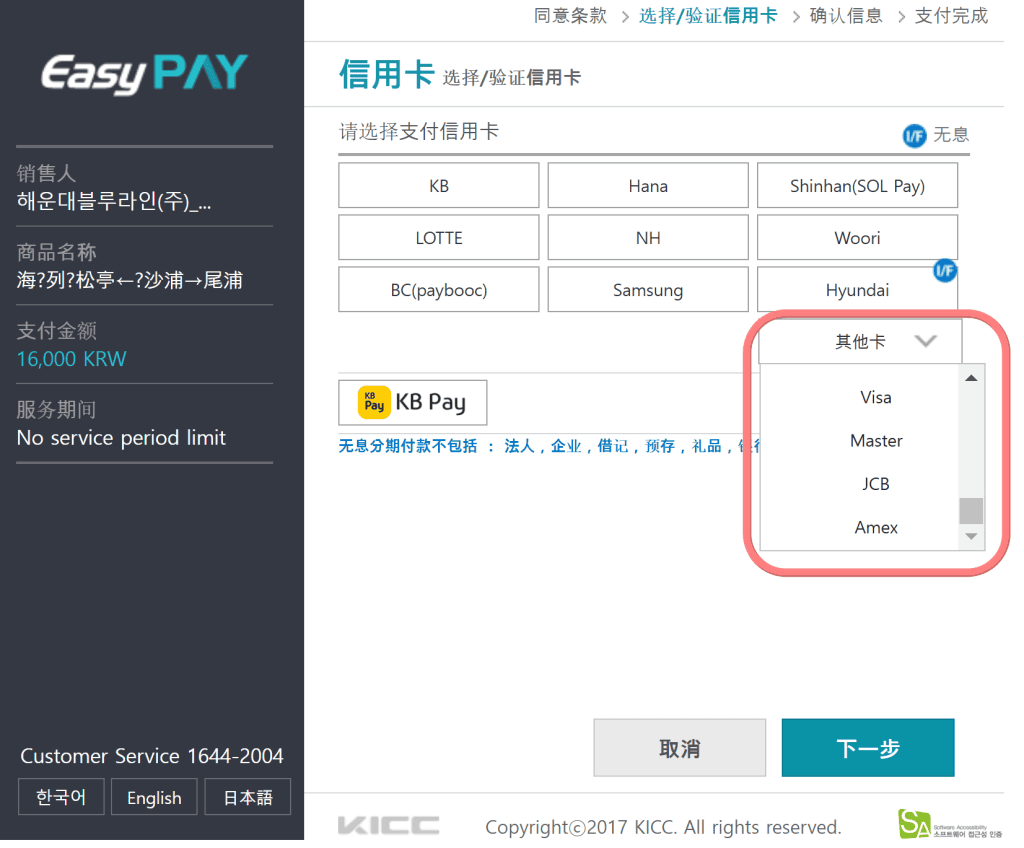Click the I/F badge on Hyundai

944,270
